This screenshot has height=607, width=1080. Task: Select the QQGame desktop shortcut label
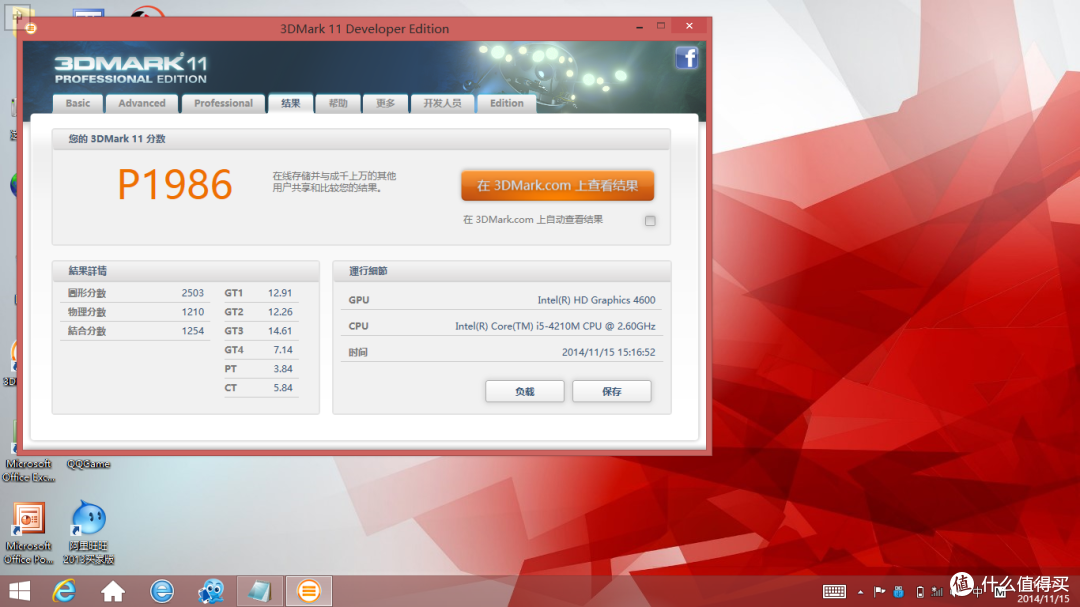pos(88,464)
